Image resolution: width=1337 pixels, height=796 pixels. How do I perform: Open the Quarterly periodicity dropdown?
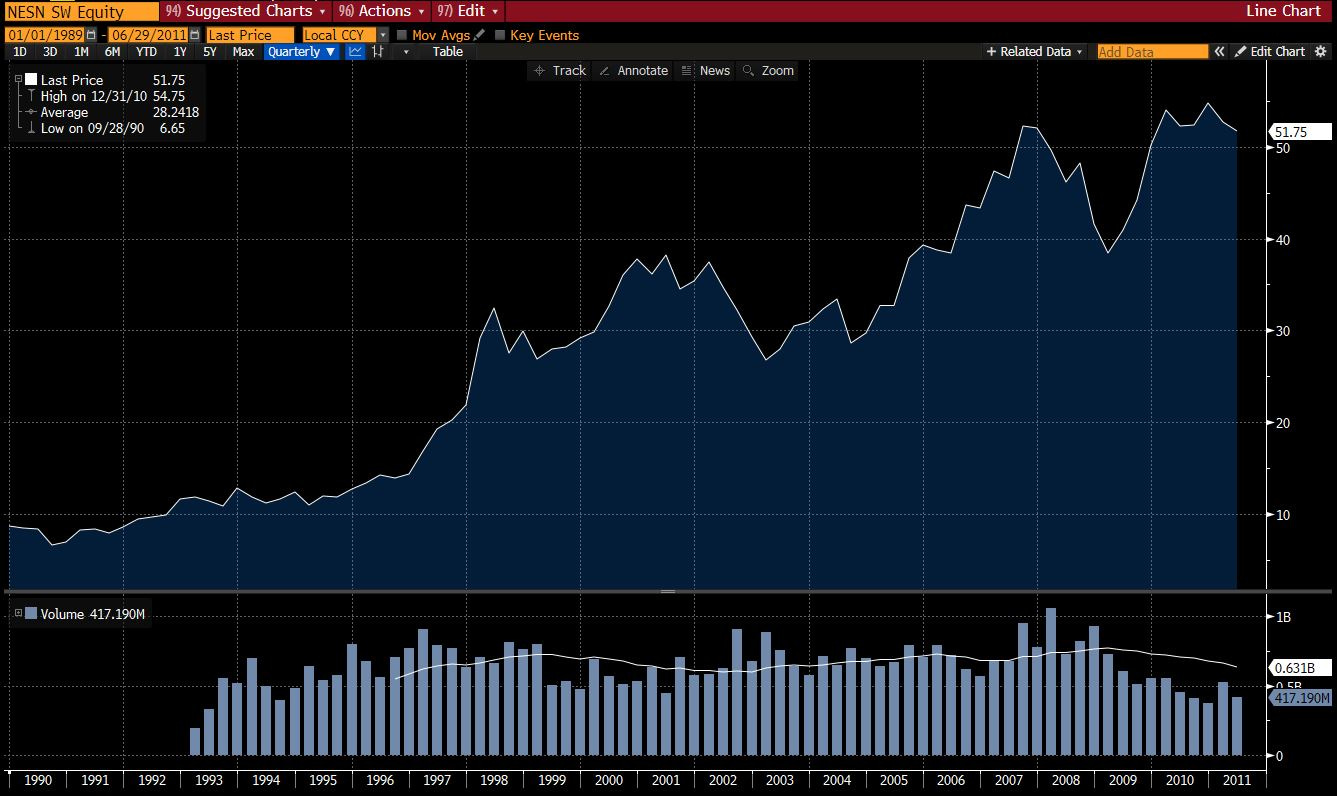click(302, 52)
